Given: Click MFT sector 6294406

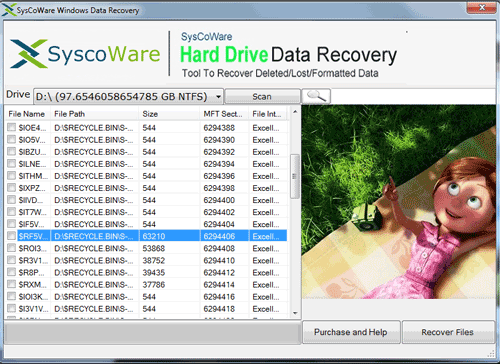Looking at the screenshot, I should point(219,236).
